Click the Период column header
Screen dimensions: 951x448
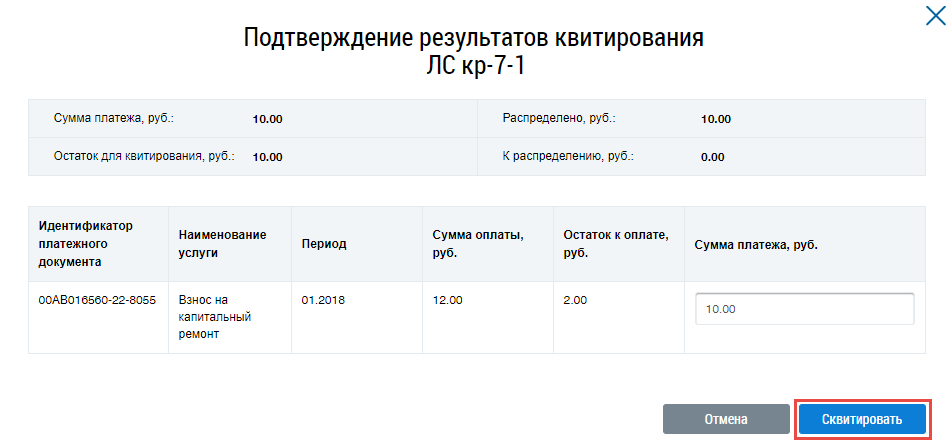(324, 244)
